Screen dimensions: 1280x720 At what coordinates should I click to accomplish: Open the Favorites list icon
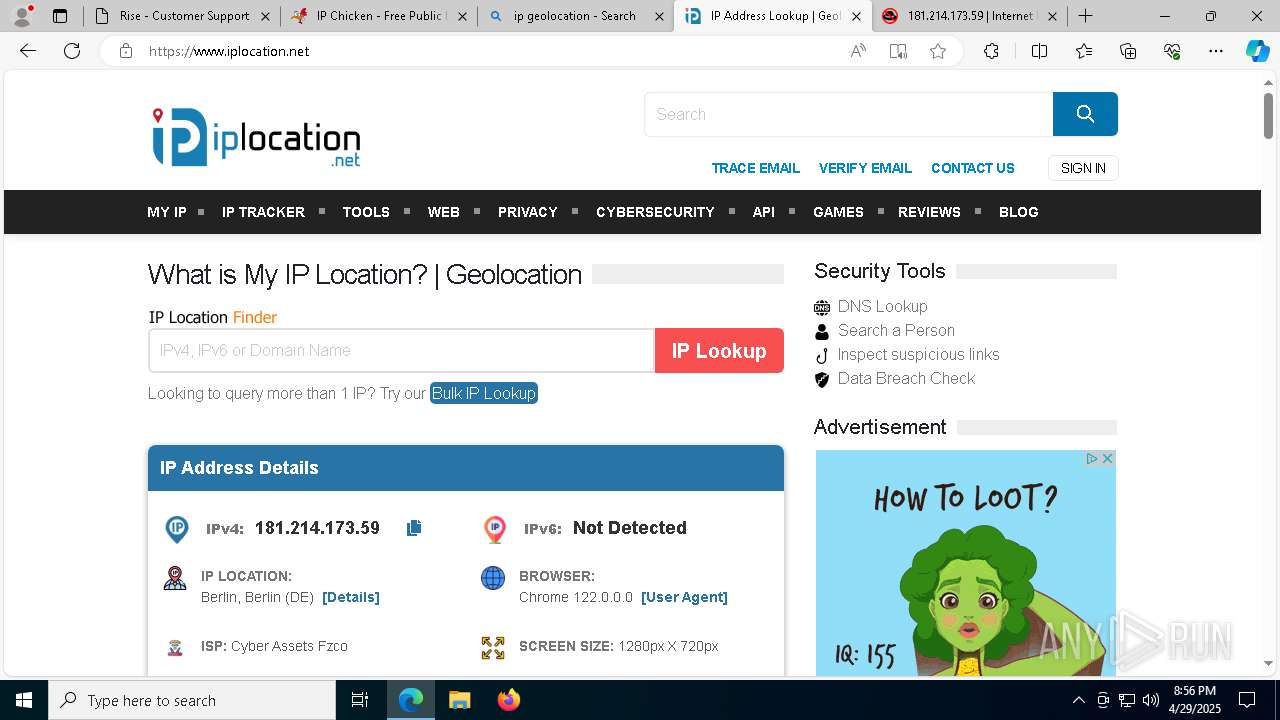pyautogui.click(x=1084, y=51)
